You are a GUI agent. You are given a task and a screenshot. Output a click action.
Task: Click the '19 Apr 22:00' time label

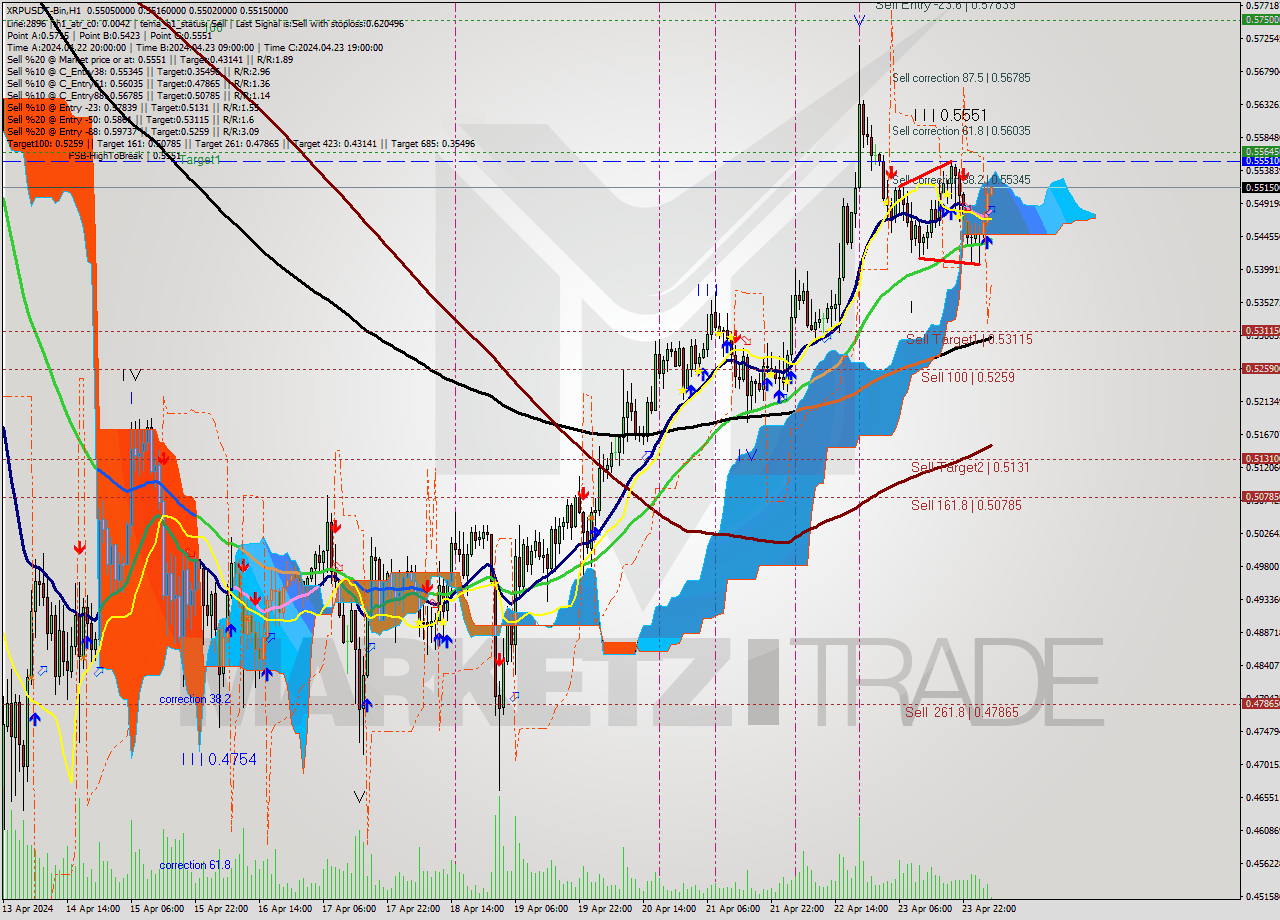(606, 909)
